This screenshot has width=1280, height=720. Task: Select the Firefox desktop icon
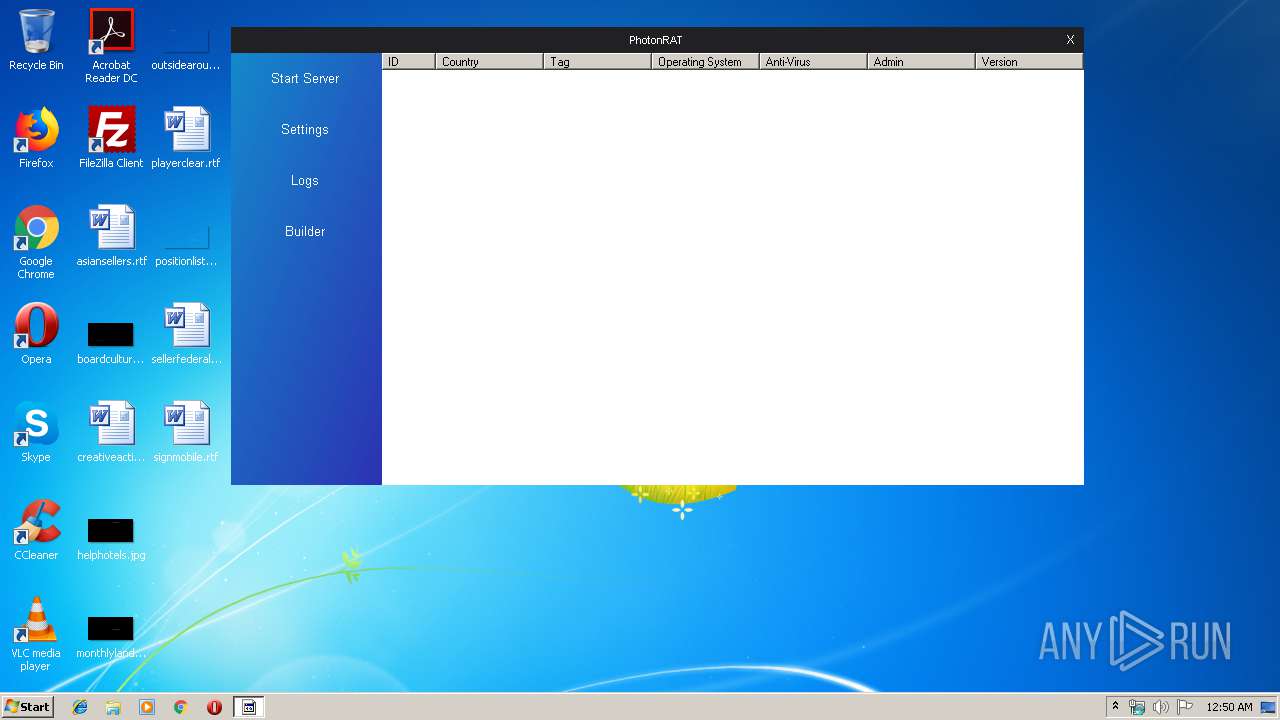(x=36, y=138)
